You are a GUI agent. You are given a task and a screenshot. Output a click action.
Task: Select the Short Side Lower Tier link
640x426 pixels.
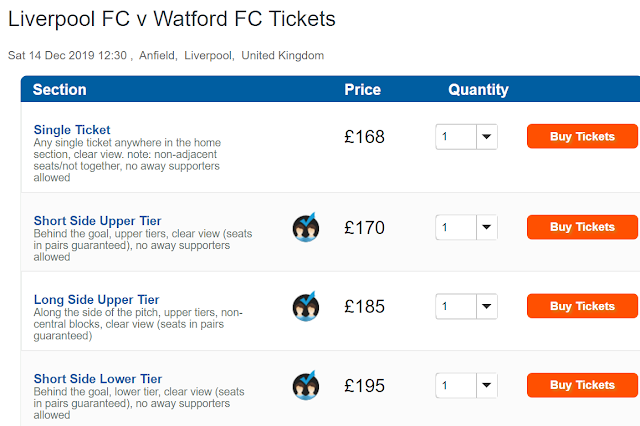tap(97, 379)
